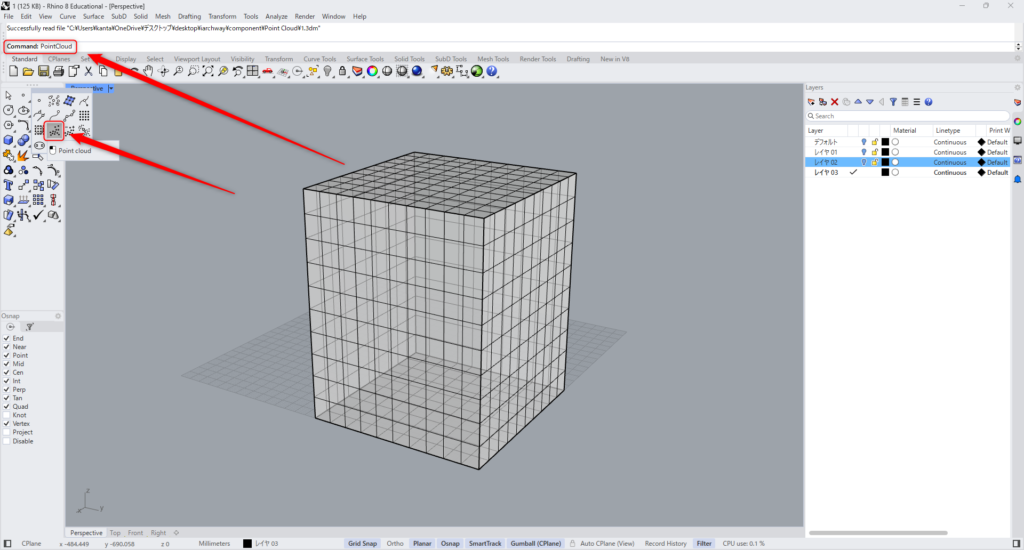The height and width of the screenshot is (550, 1024).
Task: Open Layers panel help icon
Action: pos(928,102)
